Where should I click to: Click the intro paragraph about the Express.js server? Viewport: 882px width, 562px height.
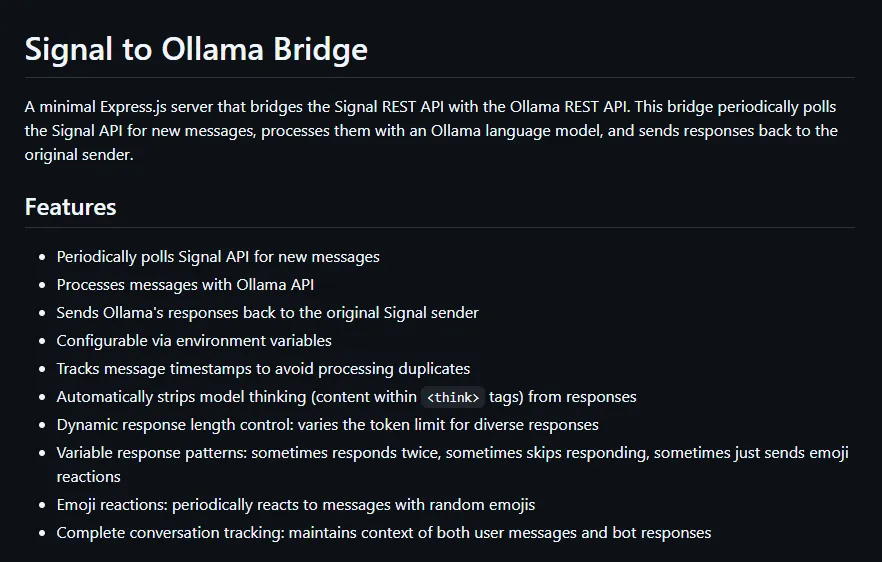[430, 131]
